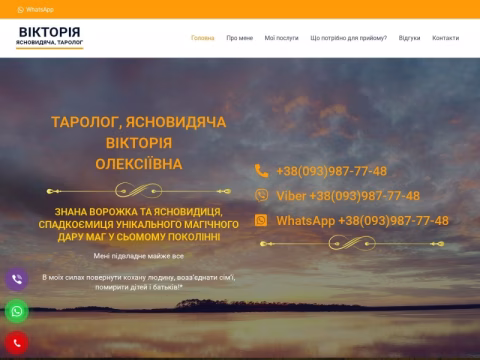
Task: Open the Viber +38(093)987-77-48 link
Action: 348,196
